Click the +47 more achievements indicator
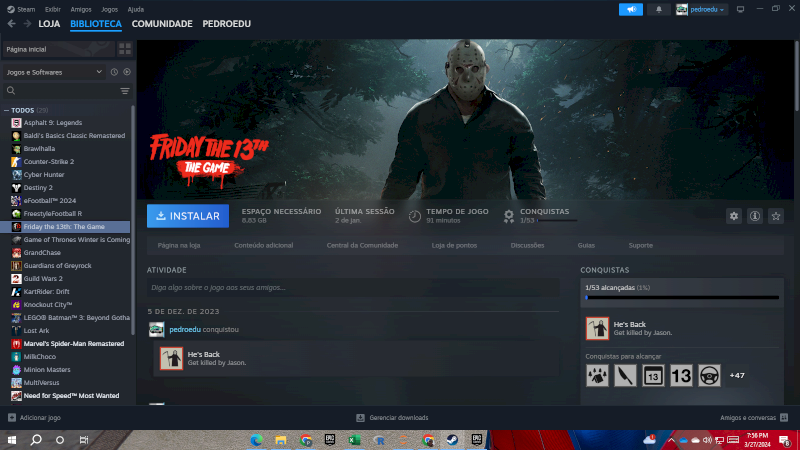This screenshot has width=800, height=450. click(737, 376)
